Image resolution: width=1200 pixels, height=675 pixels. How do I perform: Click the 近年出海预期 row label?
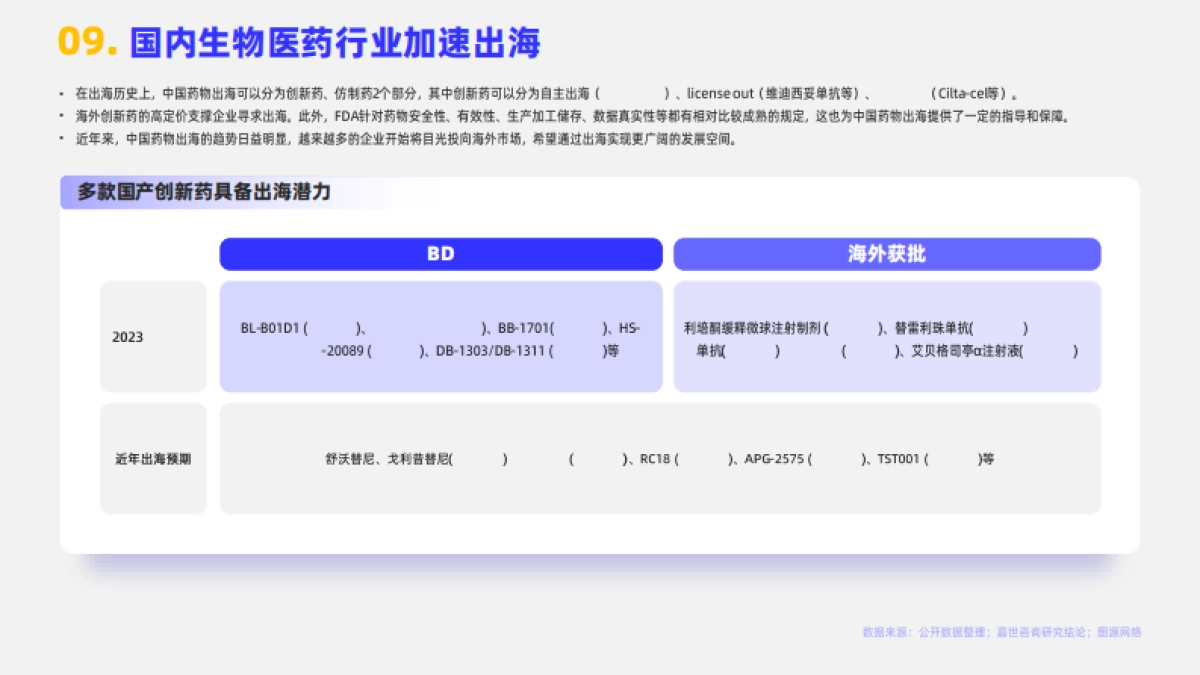point(153,458)
